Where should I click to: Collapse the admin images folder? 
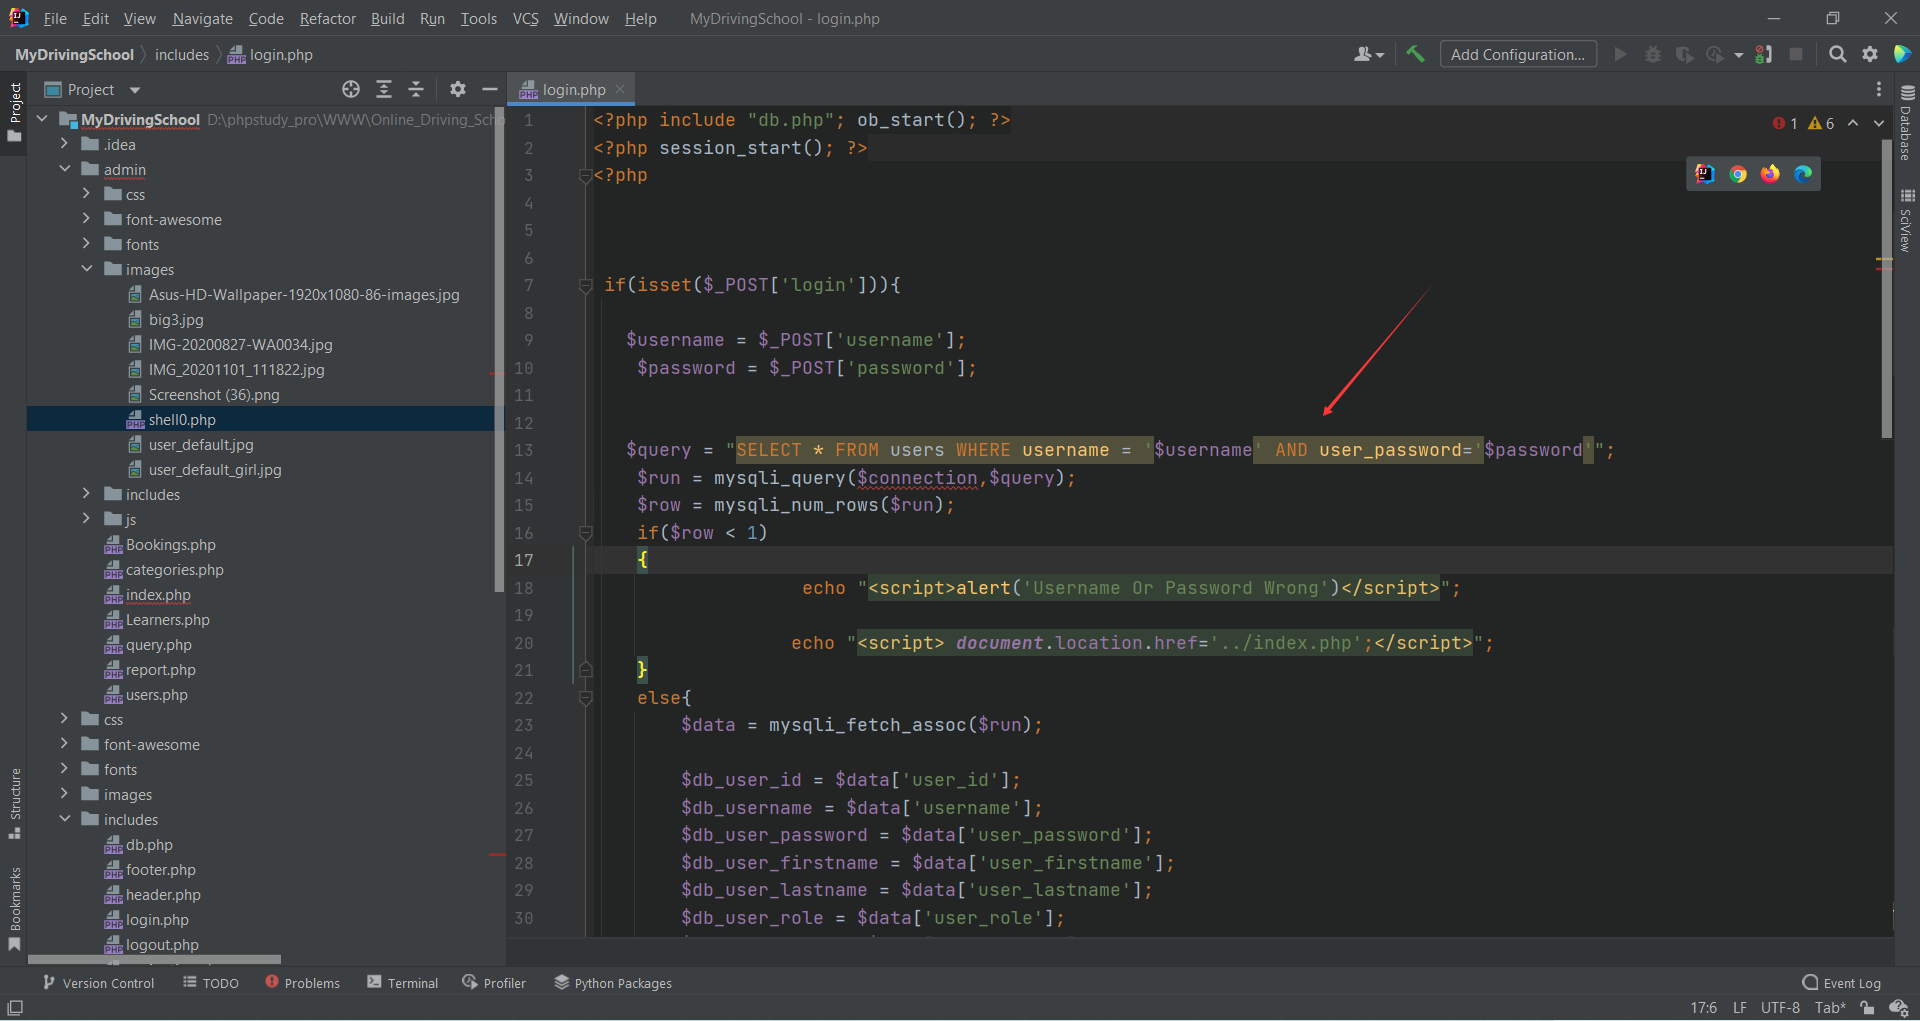pos(87,269)
